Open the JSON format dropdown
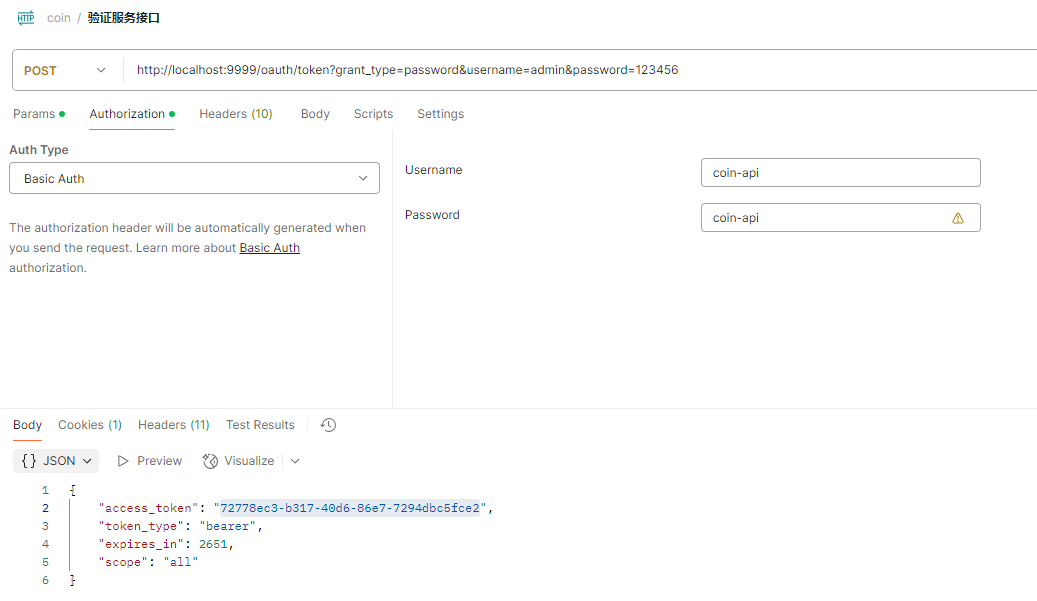The height and width of the screenshot is (601, 1037). [58, 461]
